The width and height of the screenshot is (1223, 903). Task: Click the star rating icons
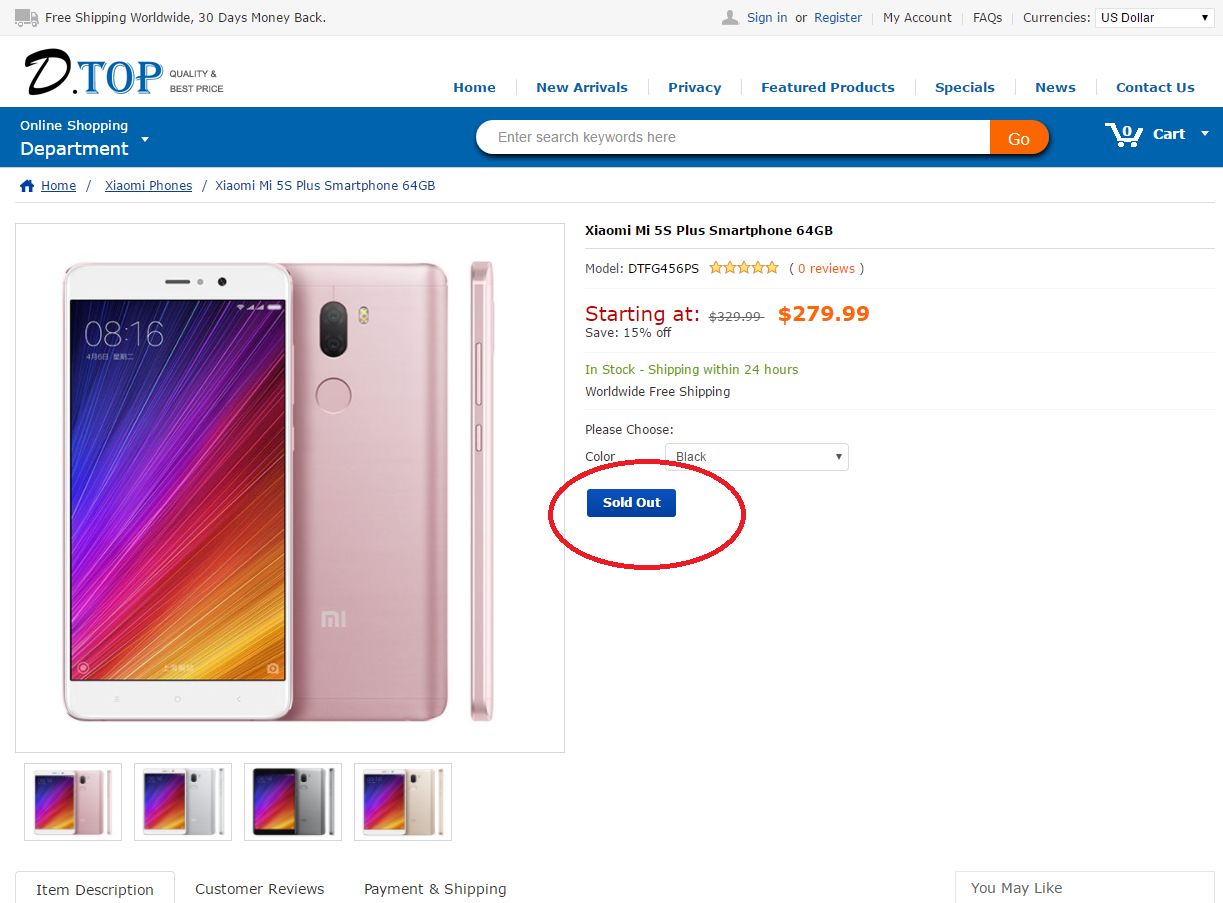[x=743, y=268]
